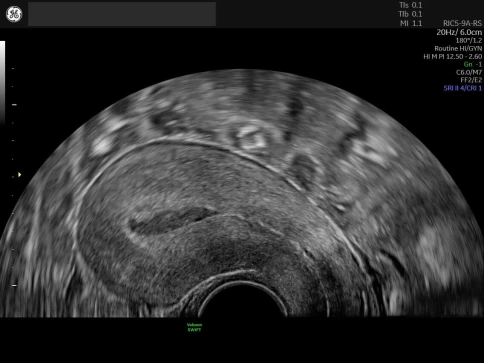The image size is (484, 363).
Task: Click the 'FF2/E2' setting text
Action: 471,80
